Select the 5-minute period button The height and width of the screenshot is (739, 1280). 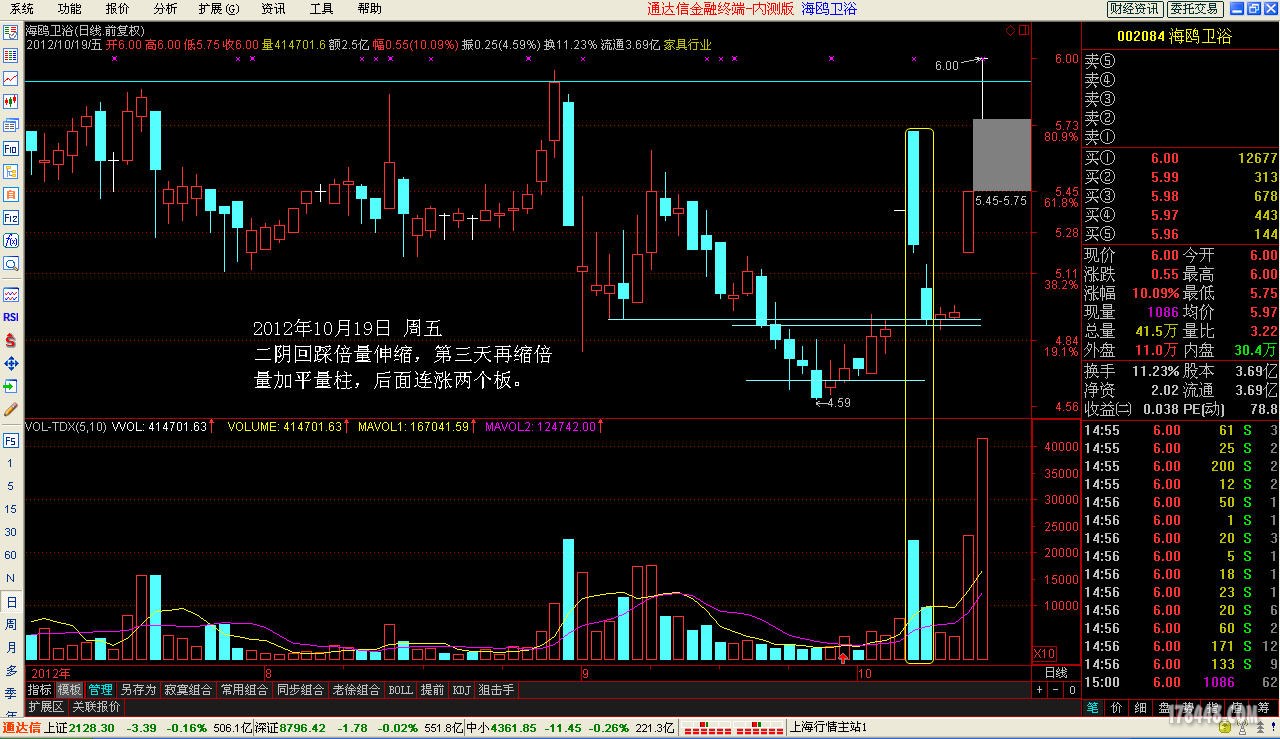pos(11,487)
